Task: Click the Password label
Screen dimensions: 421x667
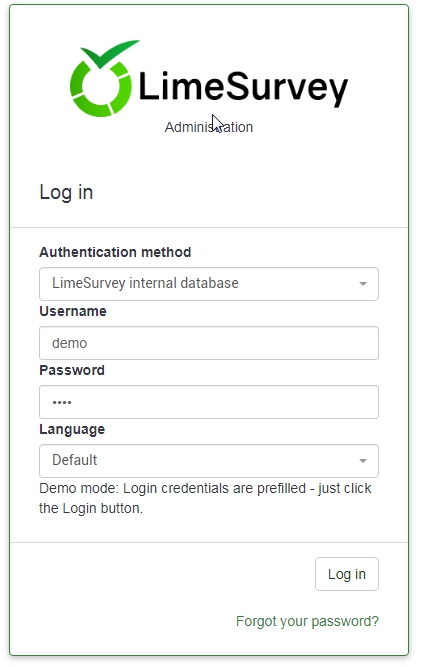Action: (x=72, y=371)
